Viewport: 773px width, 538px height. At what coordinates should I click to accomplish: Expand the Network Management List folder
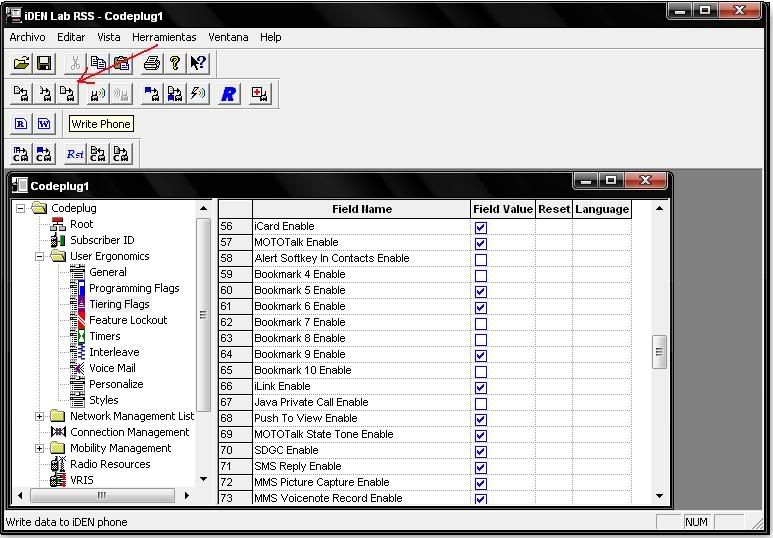pyautogui.click(x=39, y=417)
